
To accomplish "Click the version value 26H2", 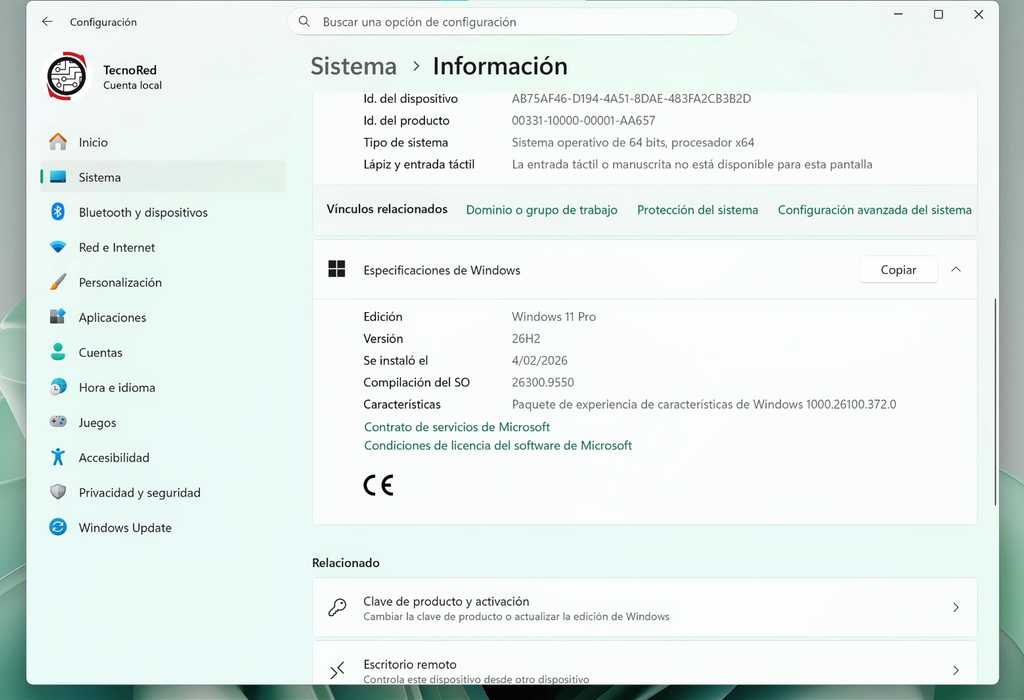I will [526, 338].
